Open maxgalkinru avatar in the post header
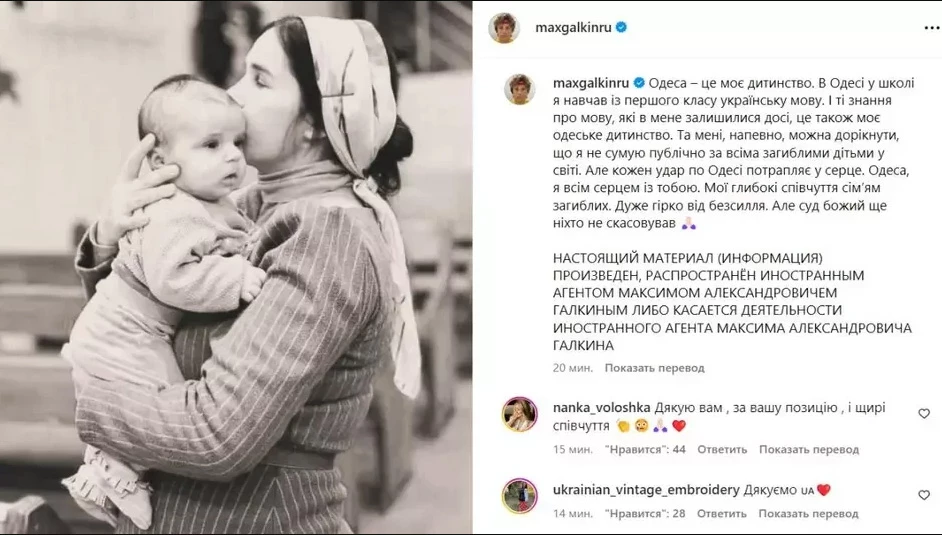 click(503, 28)
